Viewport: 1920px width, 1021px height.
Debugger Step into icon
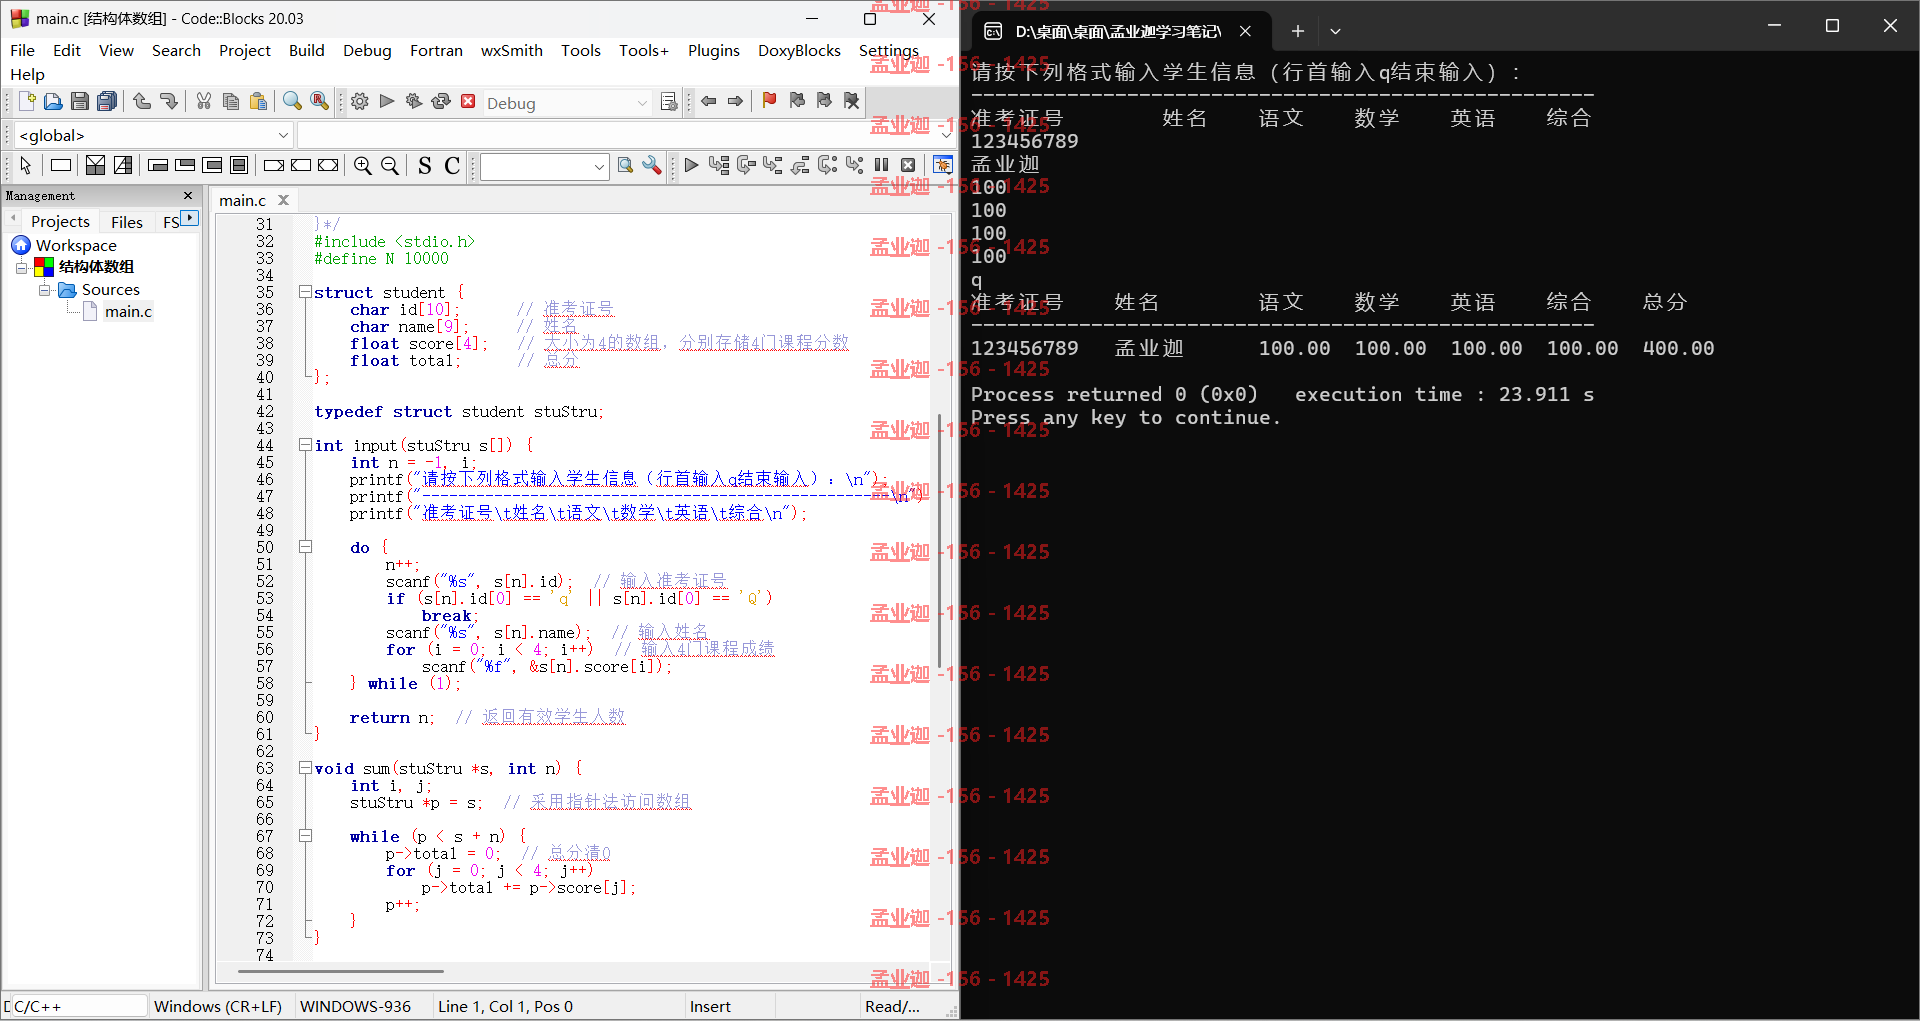(773, 165)
